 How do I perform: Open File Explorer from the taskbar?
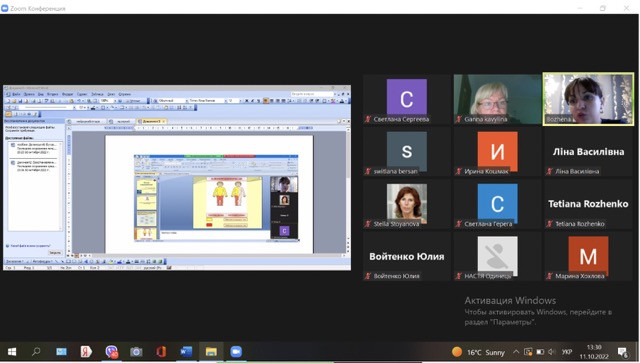pos(211,352)
